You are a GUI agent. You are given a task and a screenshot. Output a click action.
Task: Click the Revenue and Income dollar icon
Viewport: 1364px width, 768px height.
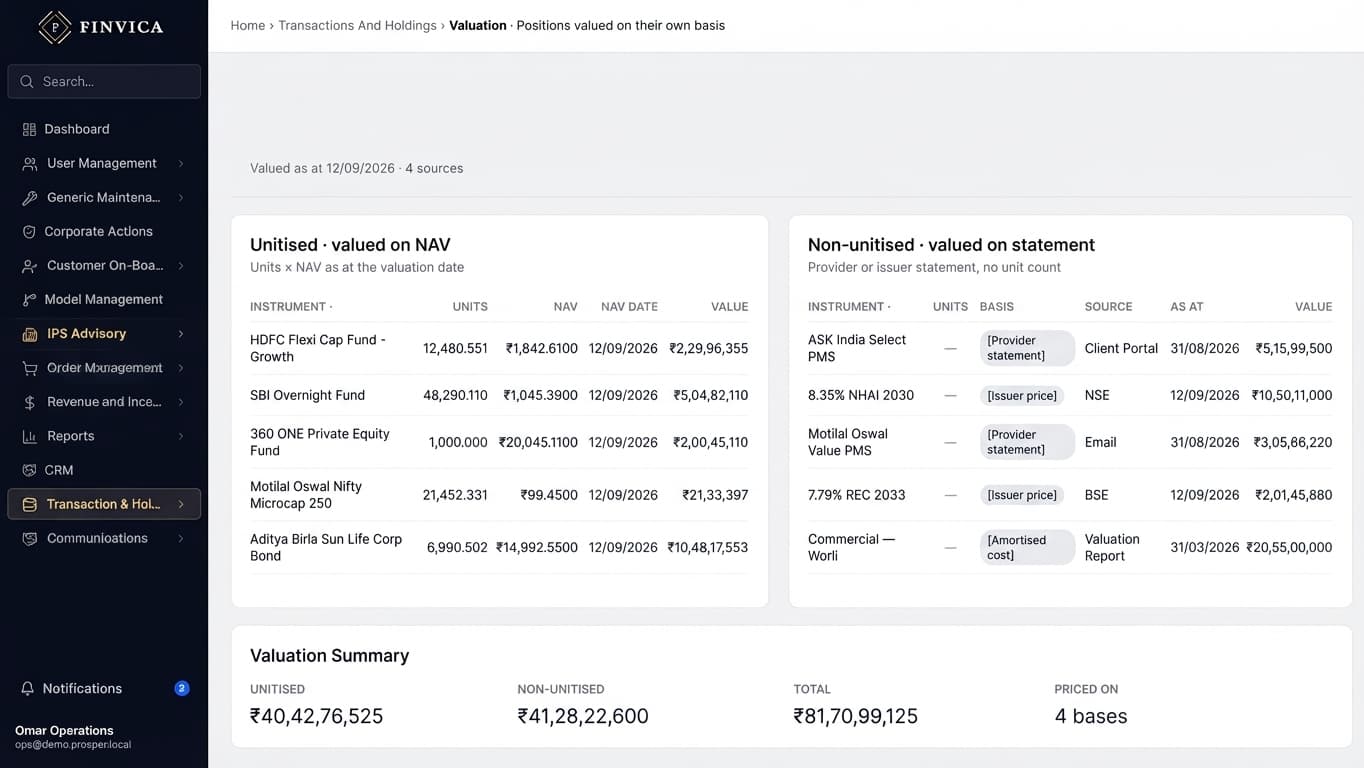[30, 401]
